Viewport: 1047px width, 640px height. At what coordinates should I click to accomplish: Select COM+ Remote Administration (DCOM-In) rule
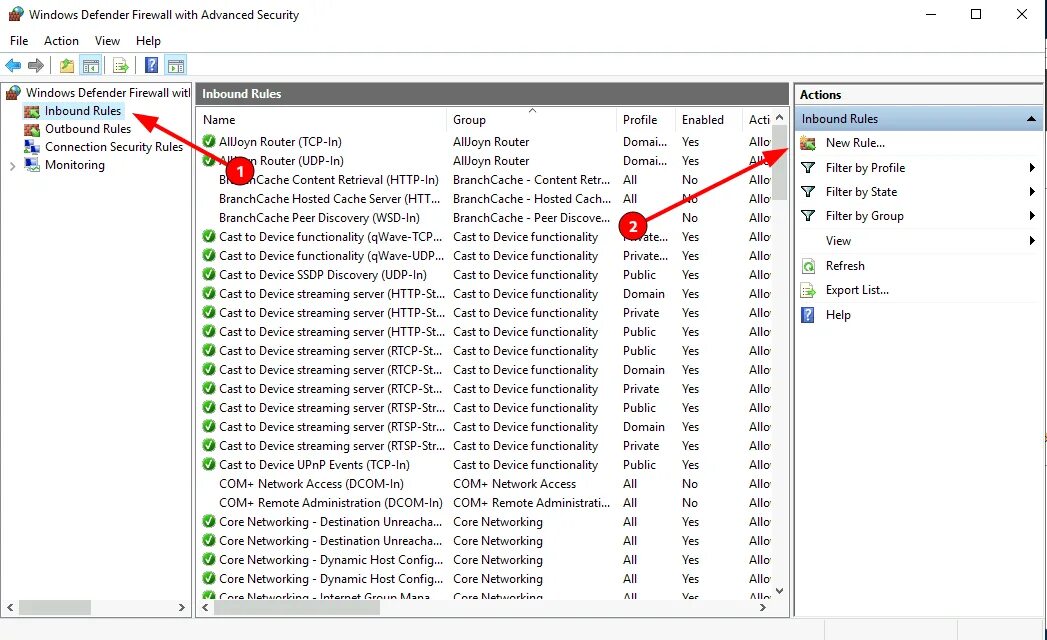coord(331,502)
